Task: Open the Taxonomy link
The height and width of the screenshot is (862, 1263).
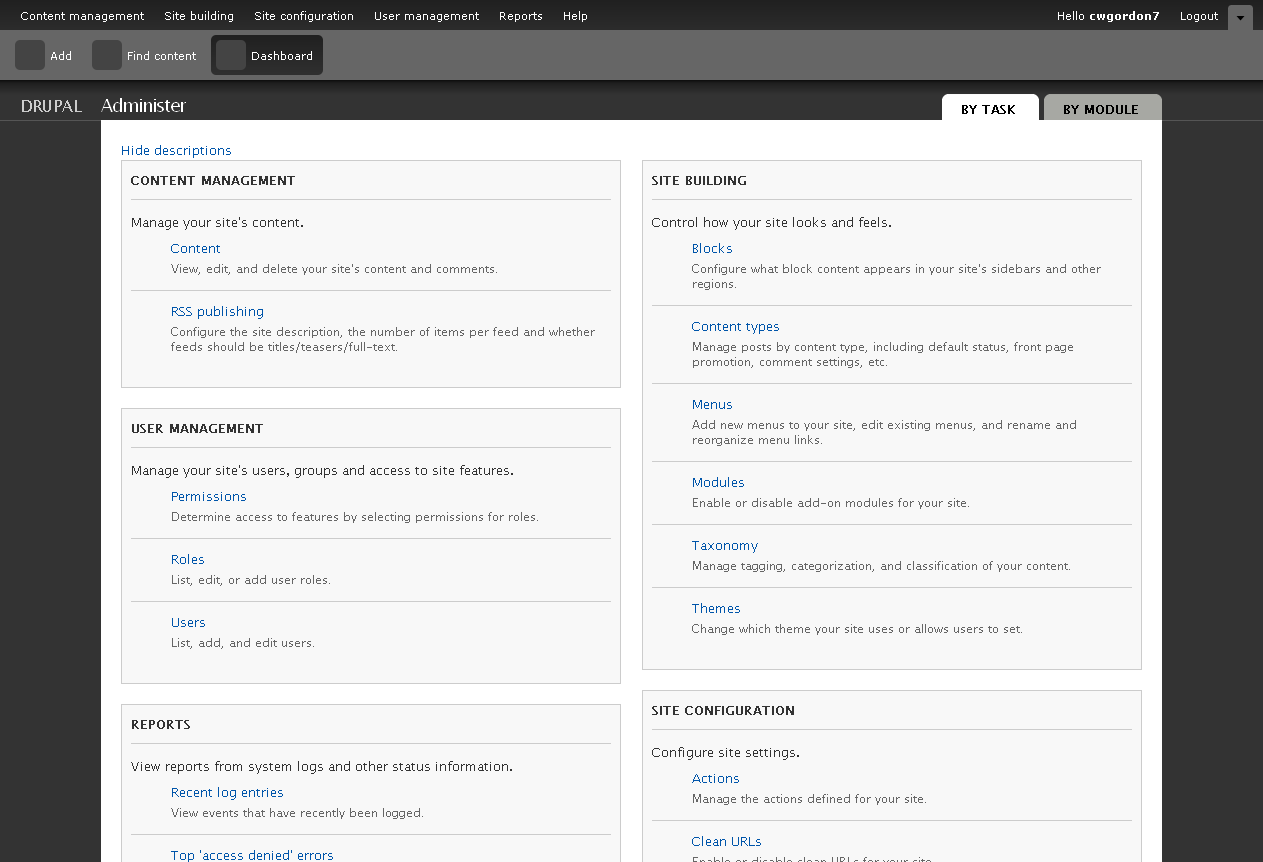Action: (x=725, y=545)
